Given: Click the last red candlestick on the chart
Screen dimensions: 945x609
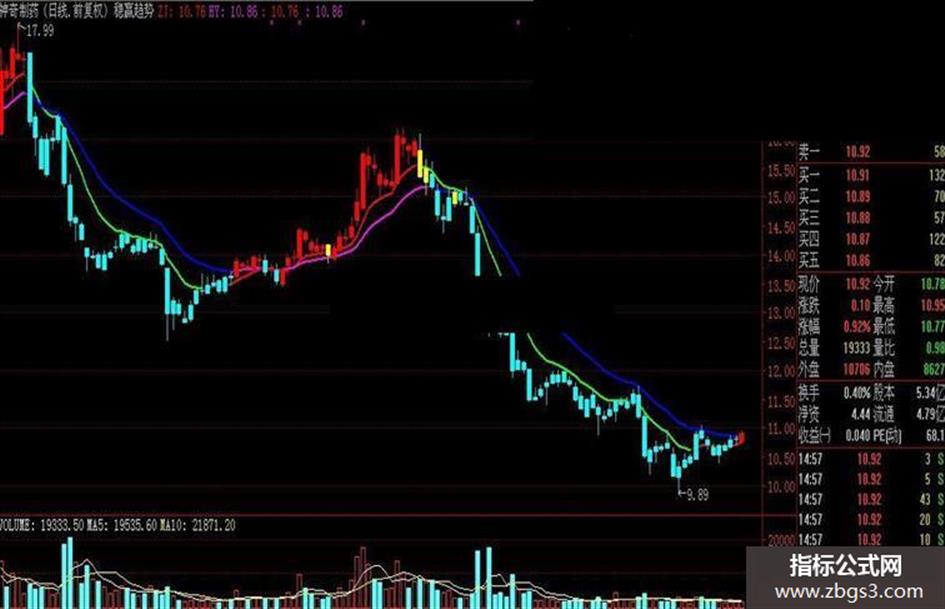Looking at the screenshot, I should point(742,438).
